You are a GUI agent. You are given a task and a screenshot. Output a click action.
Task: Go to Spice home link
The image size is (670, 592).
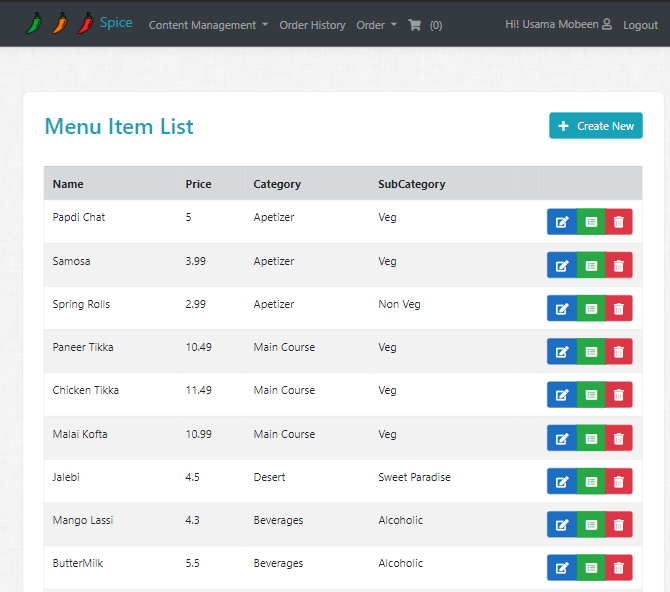116,22
